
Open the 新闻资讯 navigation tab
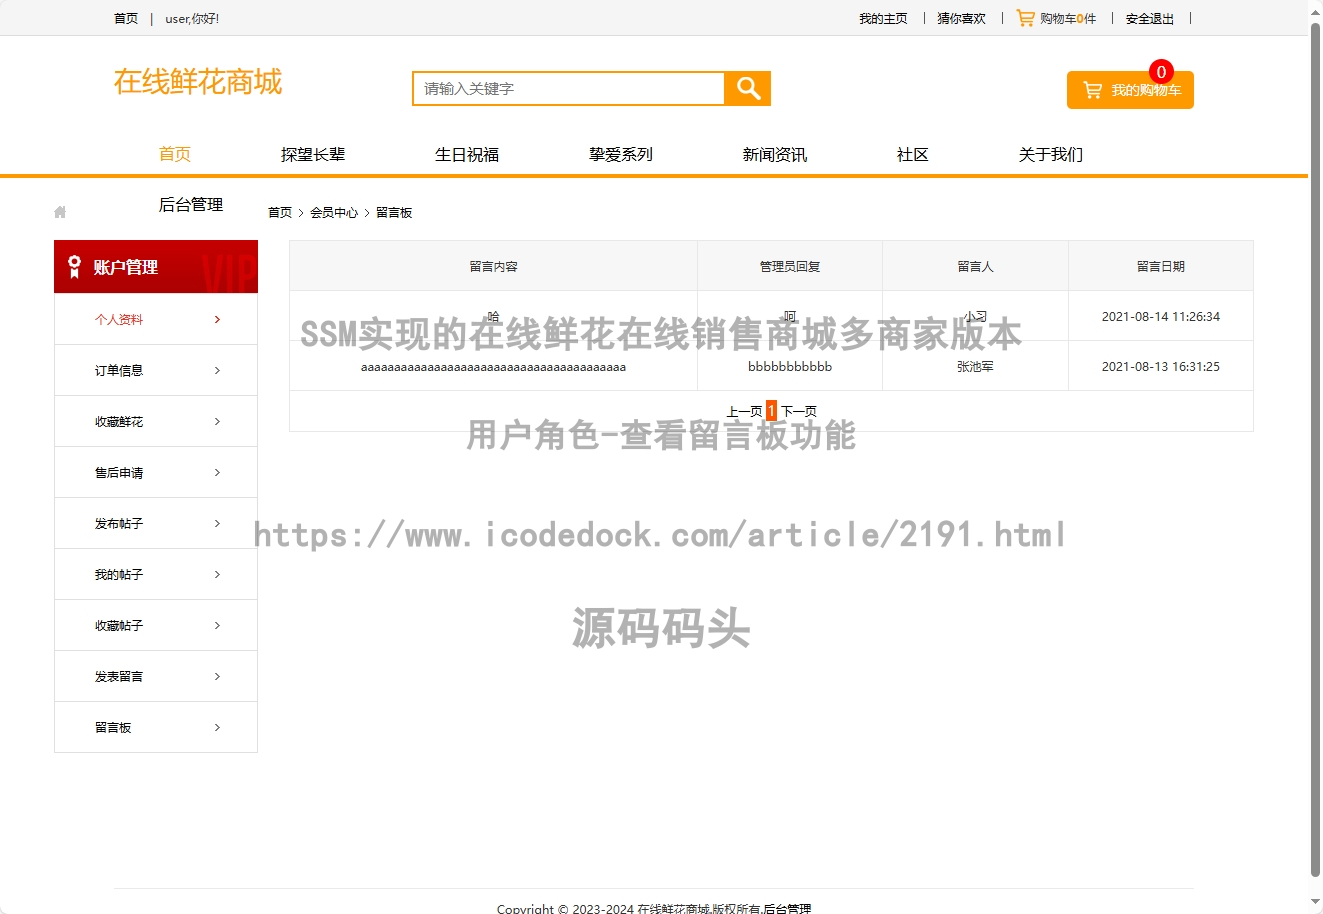[775, 154]
